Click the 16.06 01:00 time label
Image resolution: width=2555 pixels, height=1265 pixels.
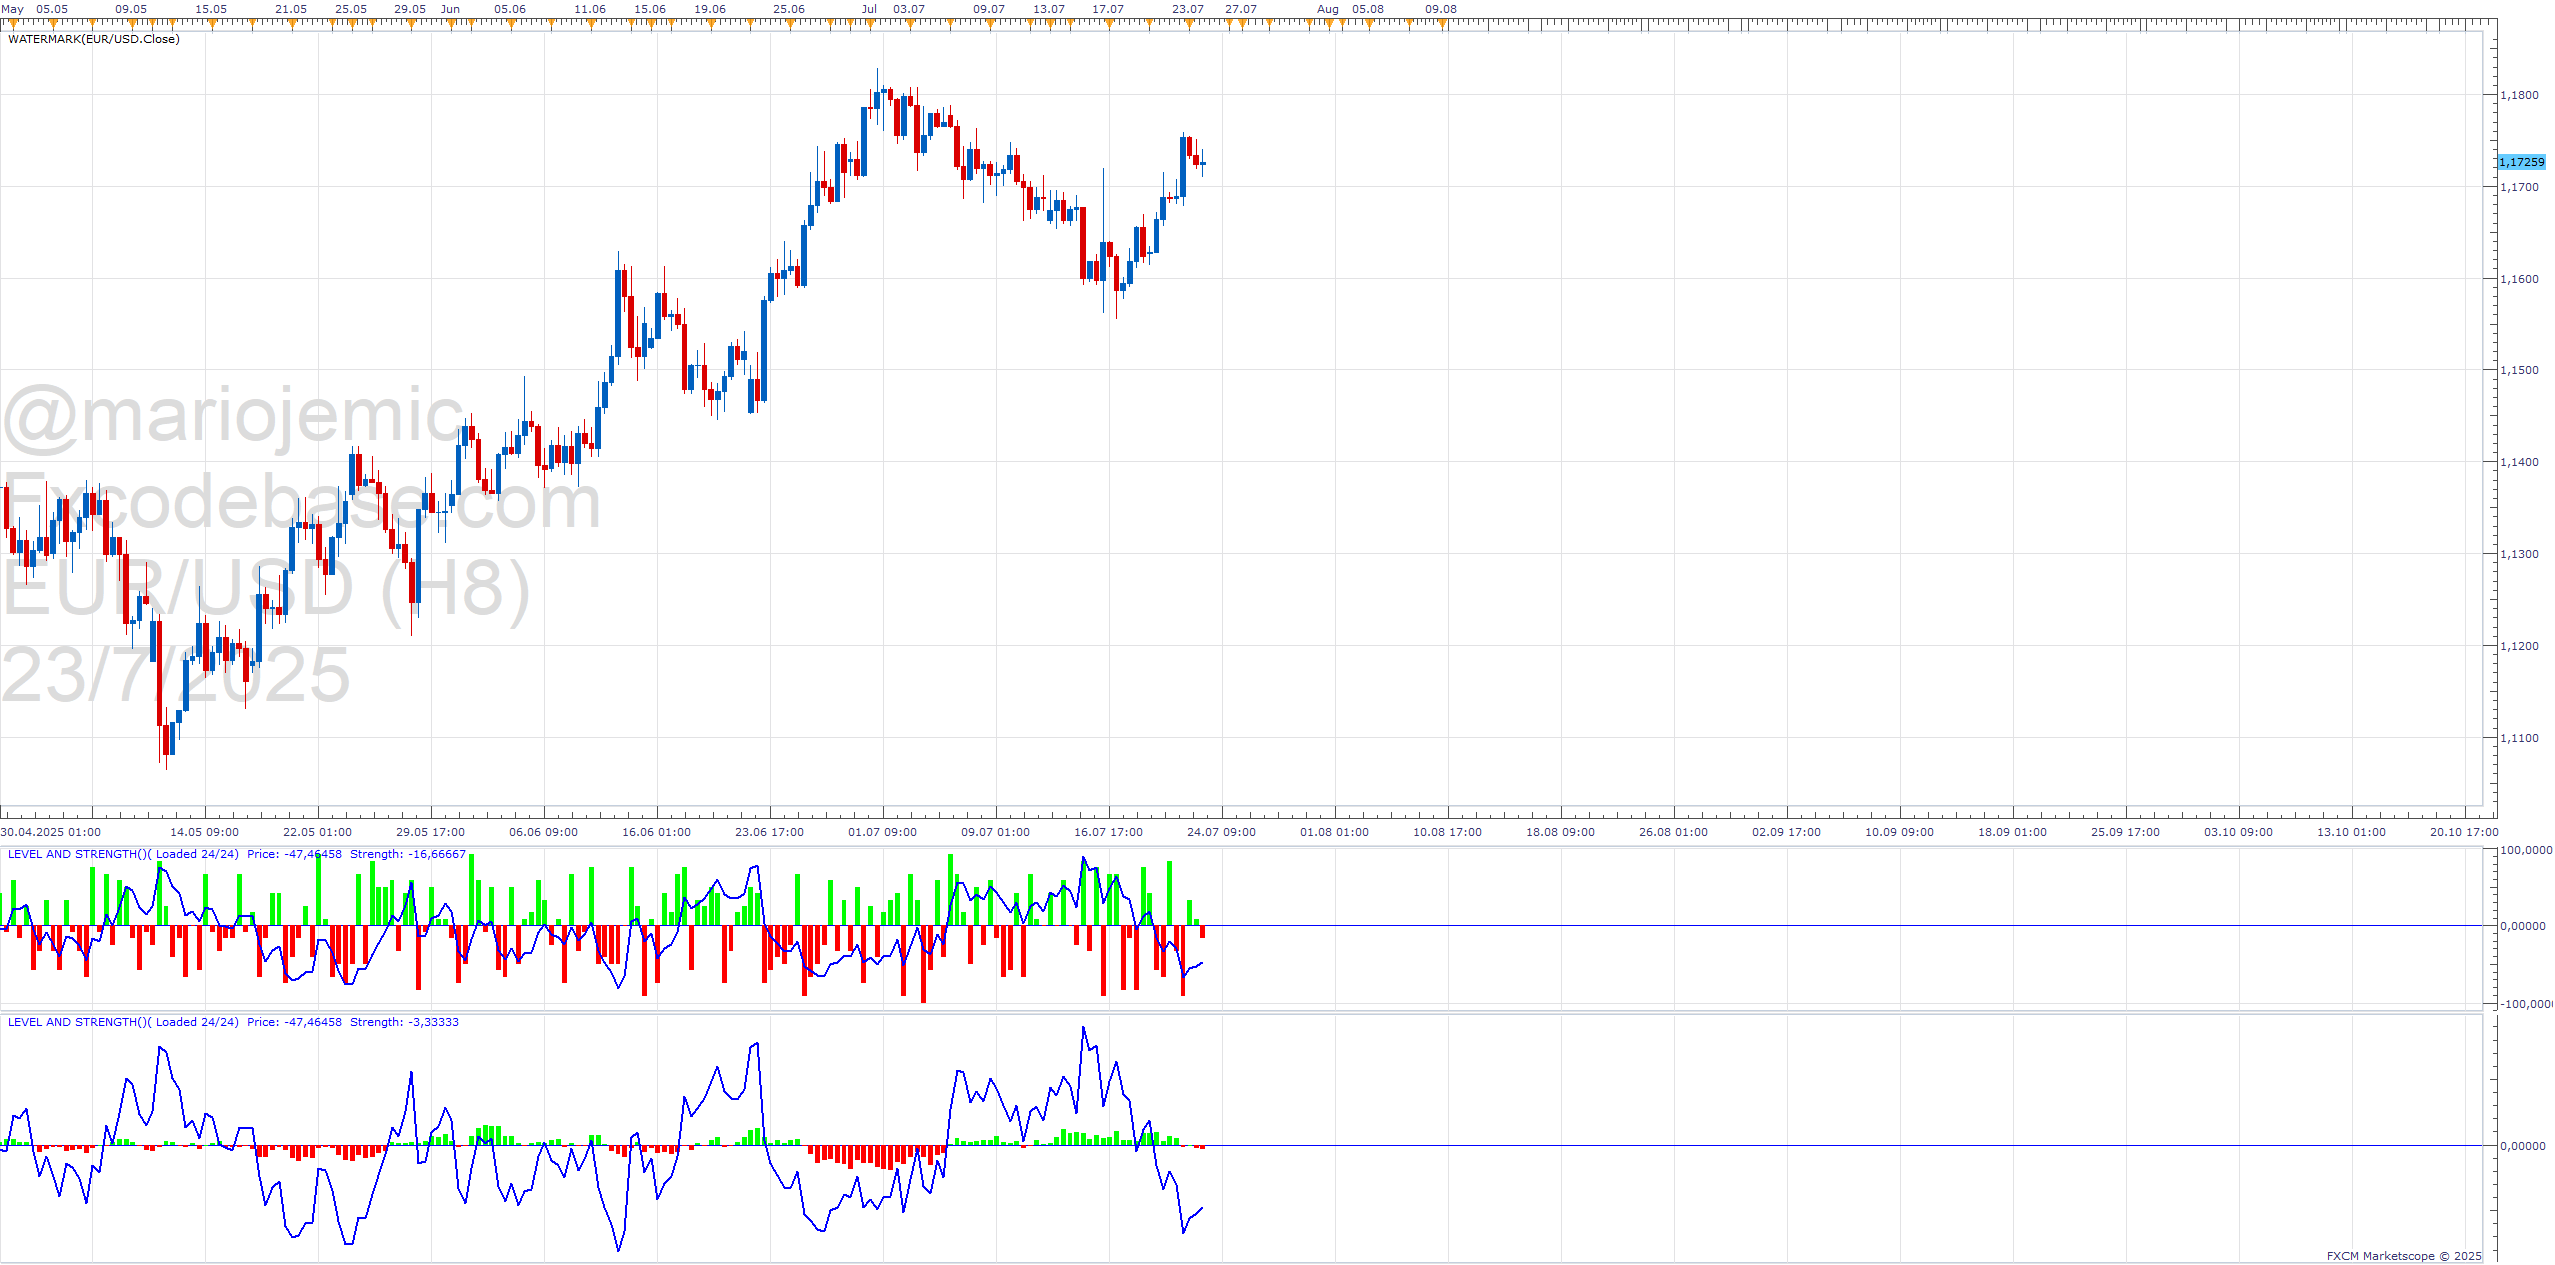(x=656, y=832)
